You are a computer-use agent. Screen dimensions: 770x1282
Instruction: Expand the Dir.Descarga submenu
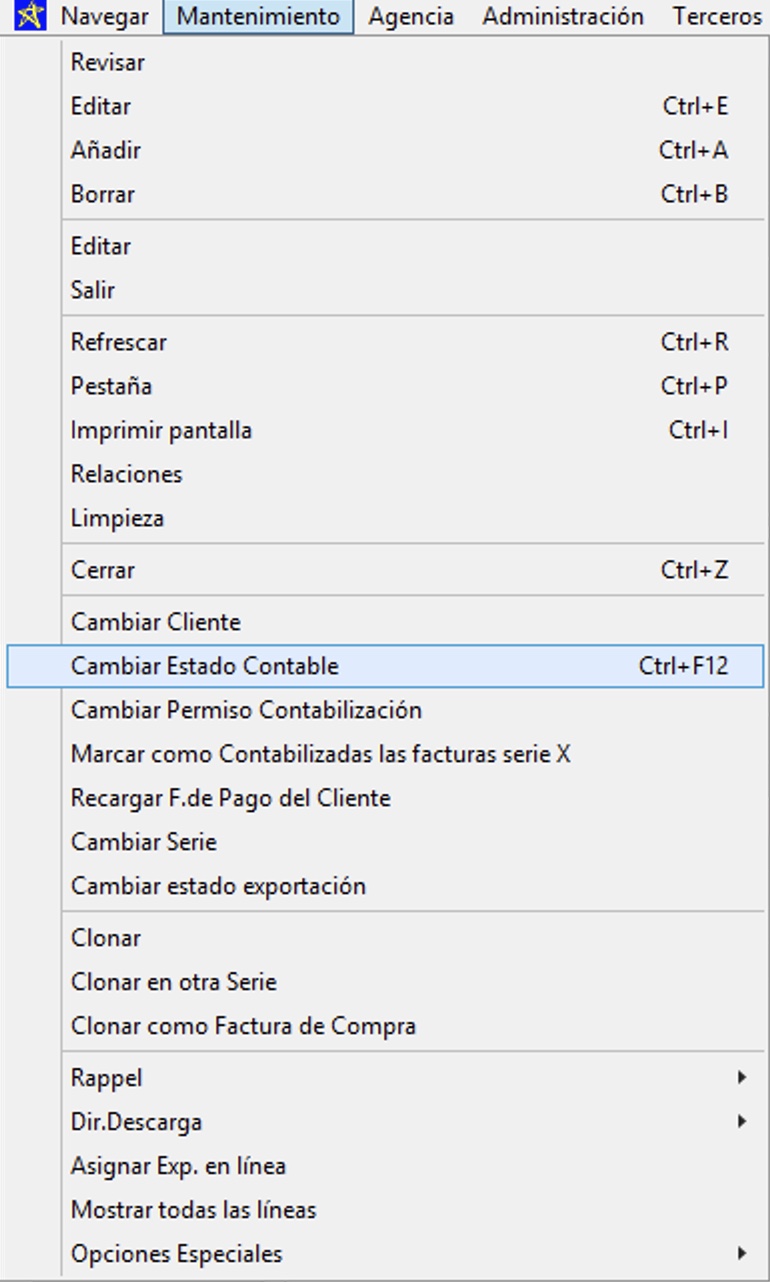pos(136,1122)
